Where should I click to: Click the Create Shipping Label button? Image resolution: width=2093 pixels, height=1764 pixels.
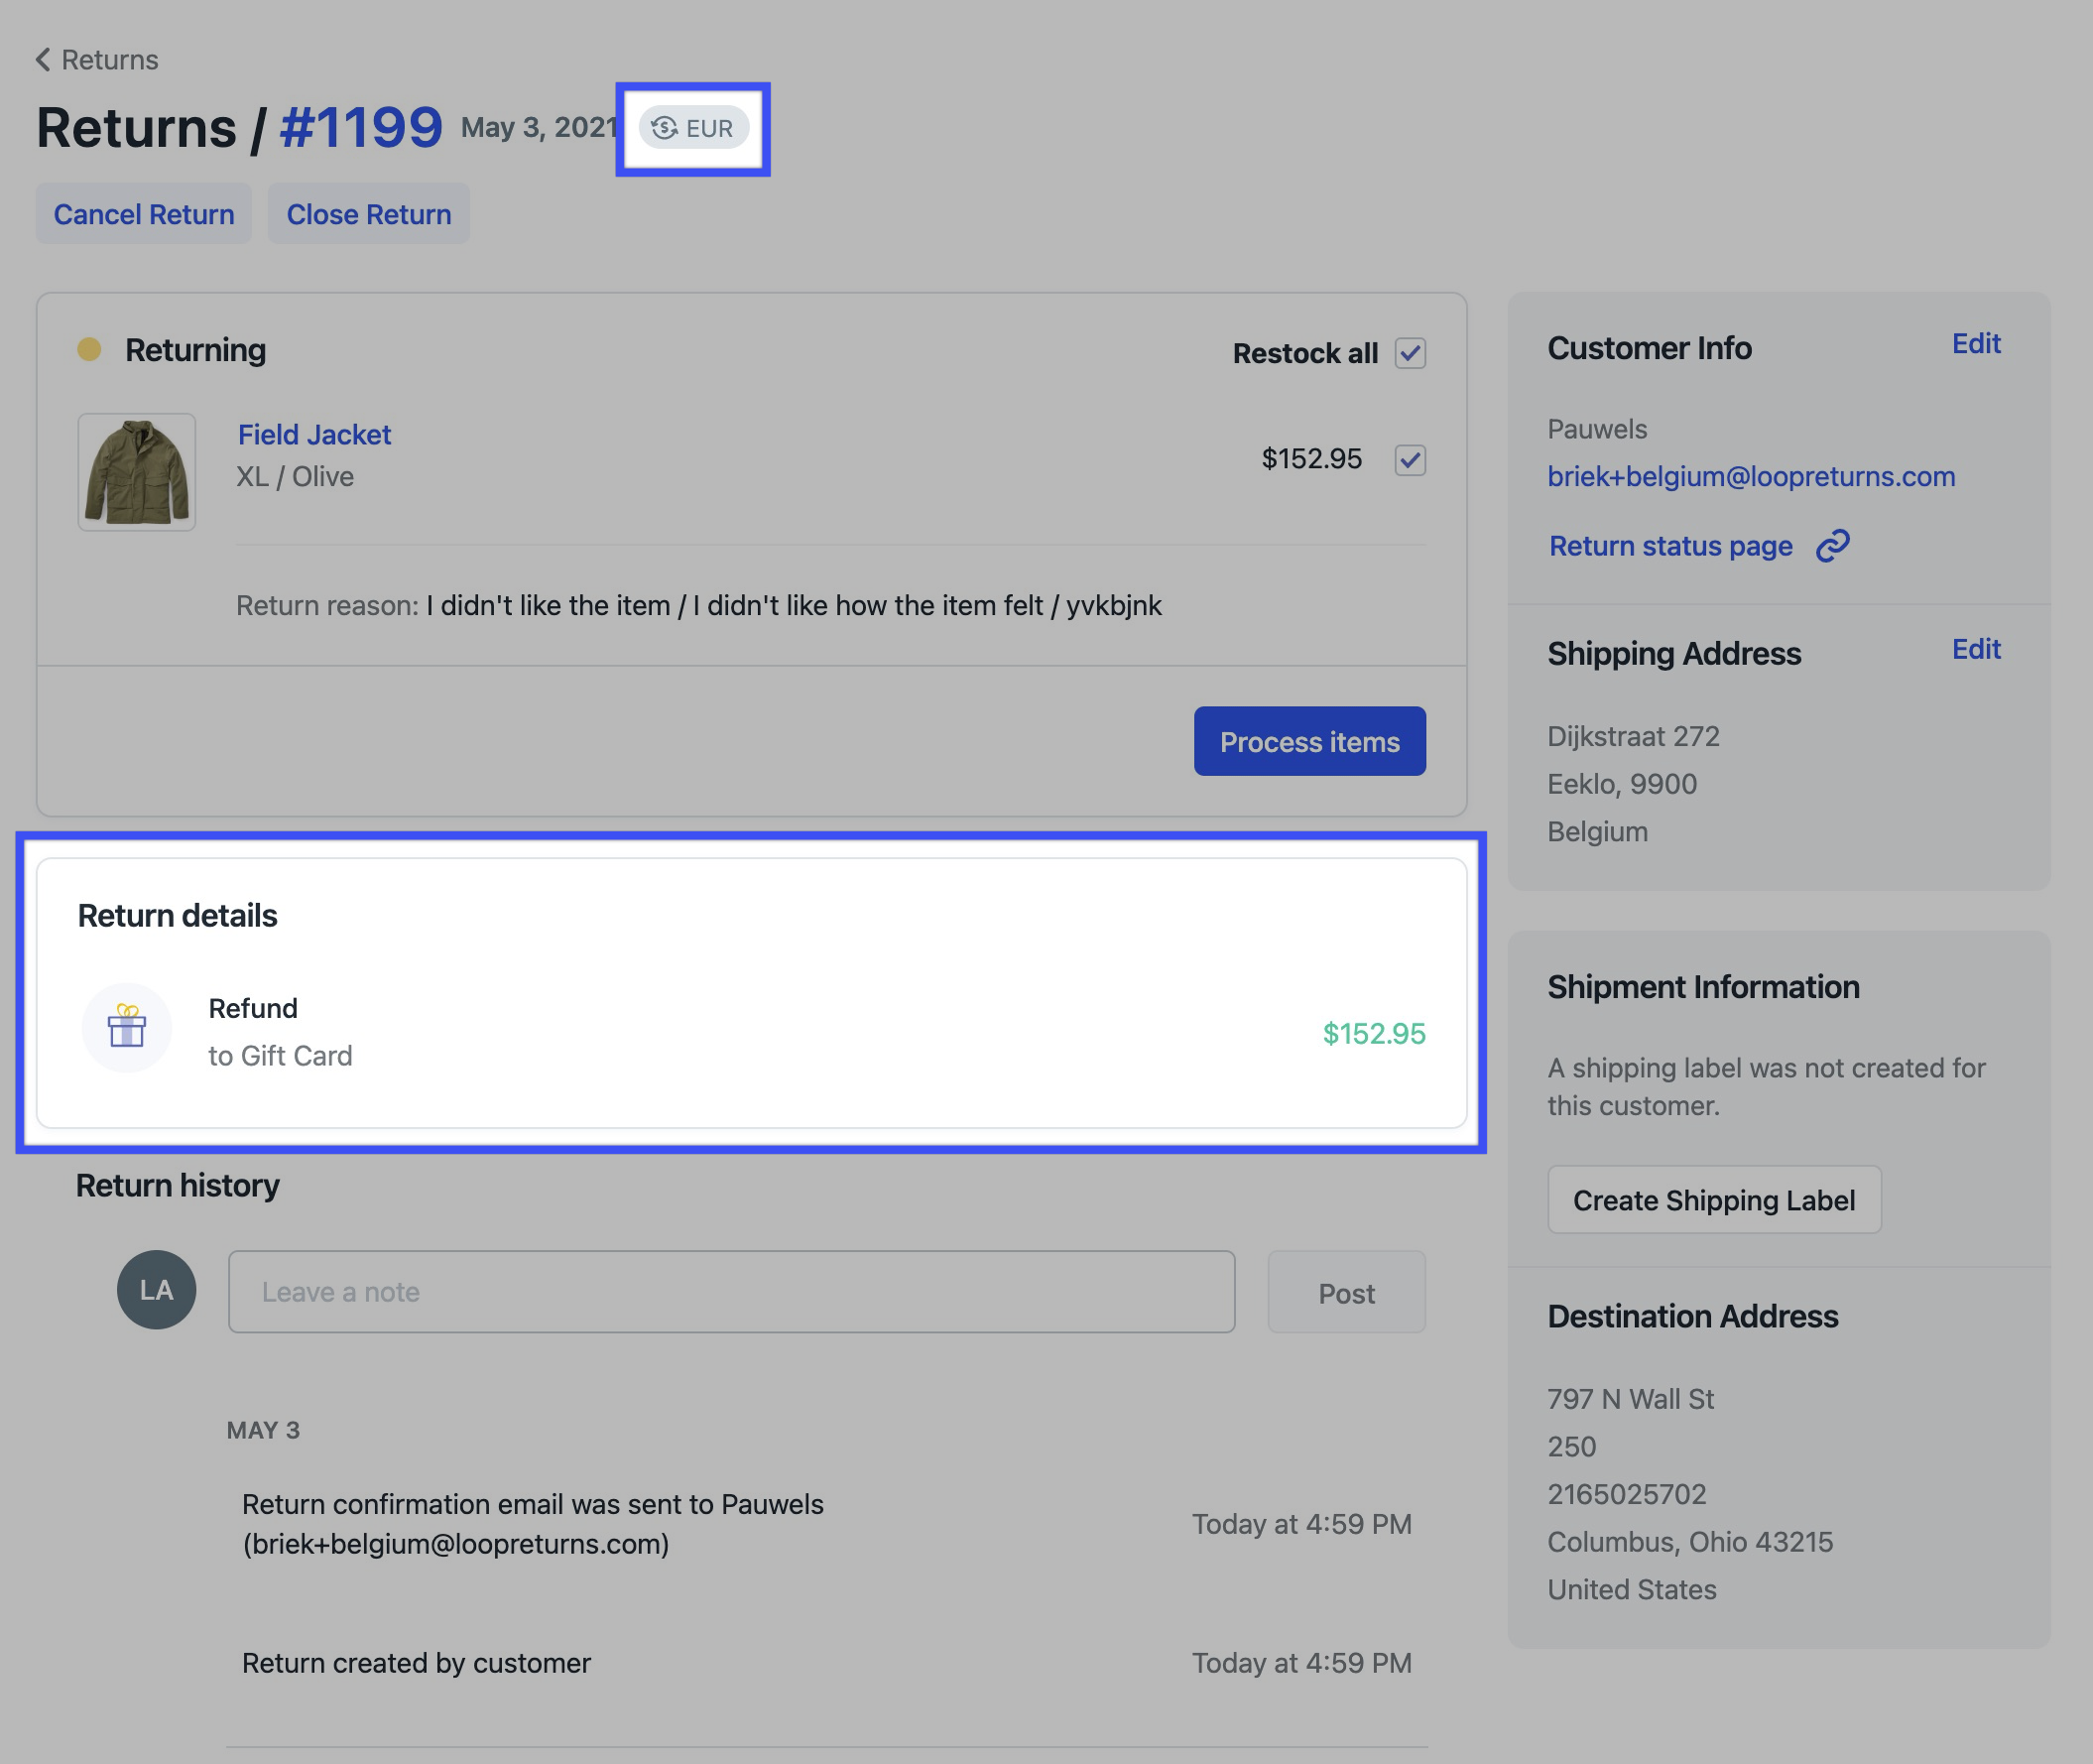1713,1199
